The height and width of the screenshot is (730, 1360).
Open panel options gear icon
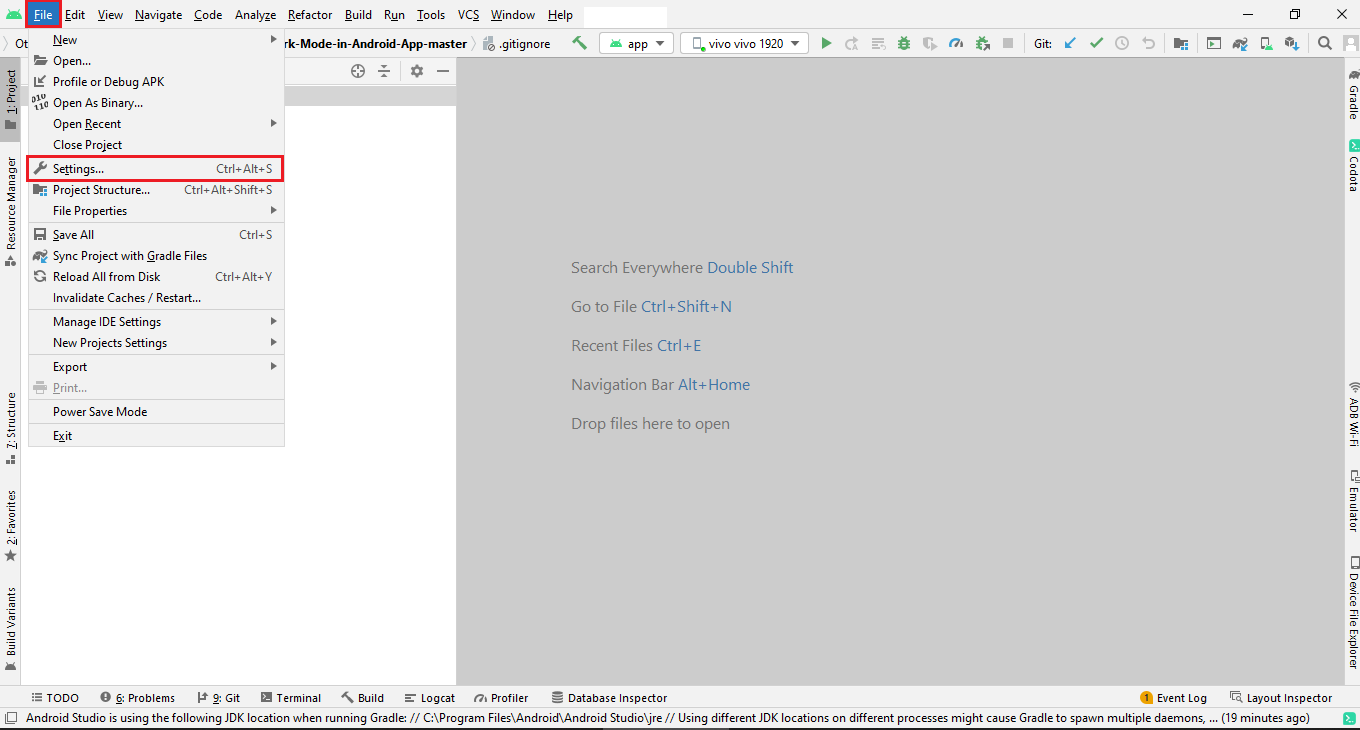pos(417,71)
